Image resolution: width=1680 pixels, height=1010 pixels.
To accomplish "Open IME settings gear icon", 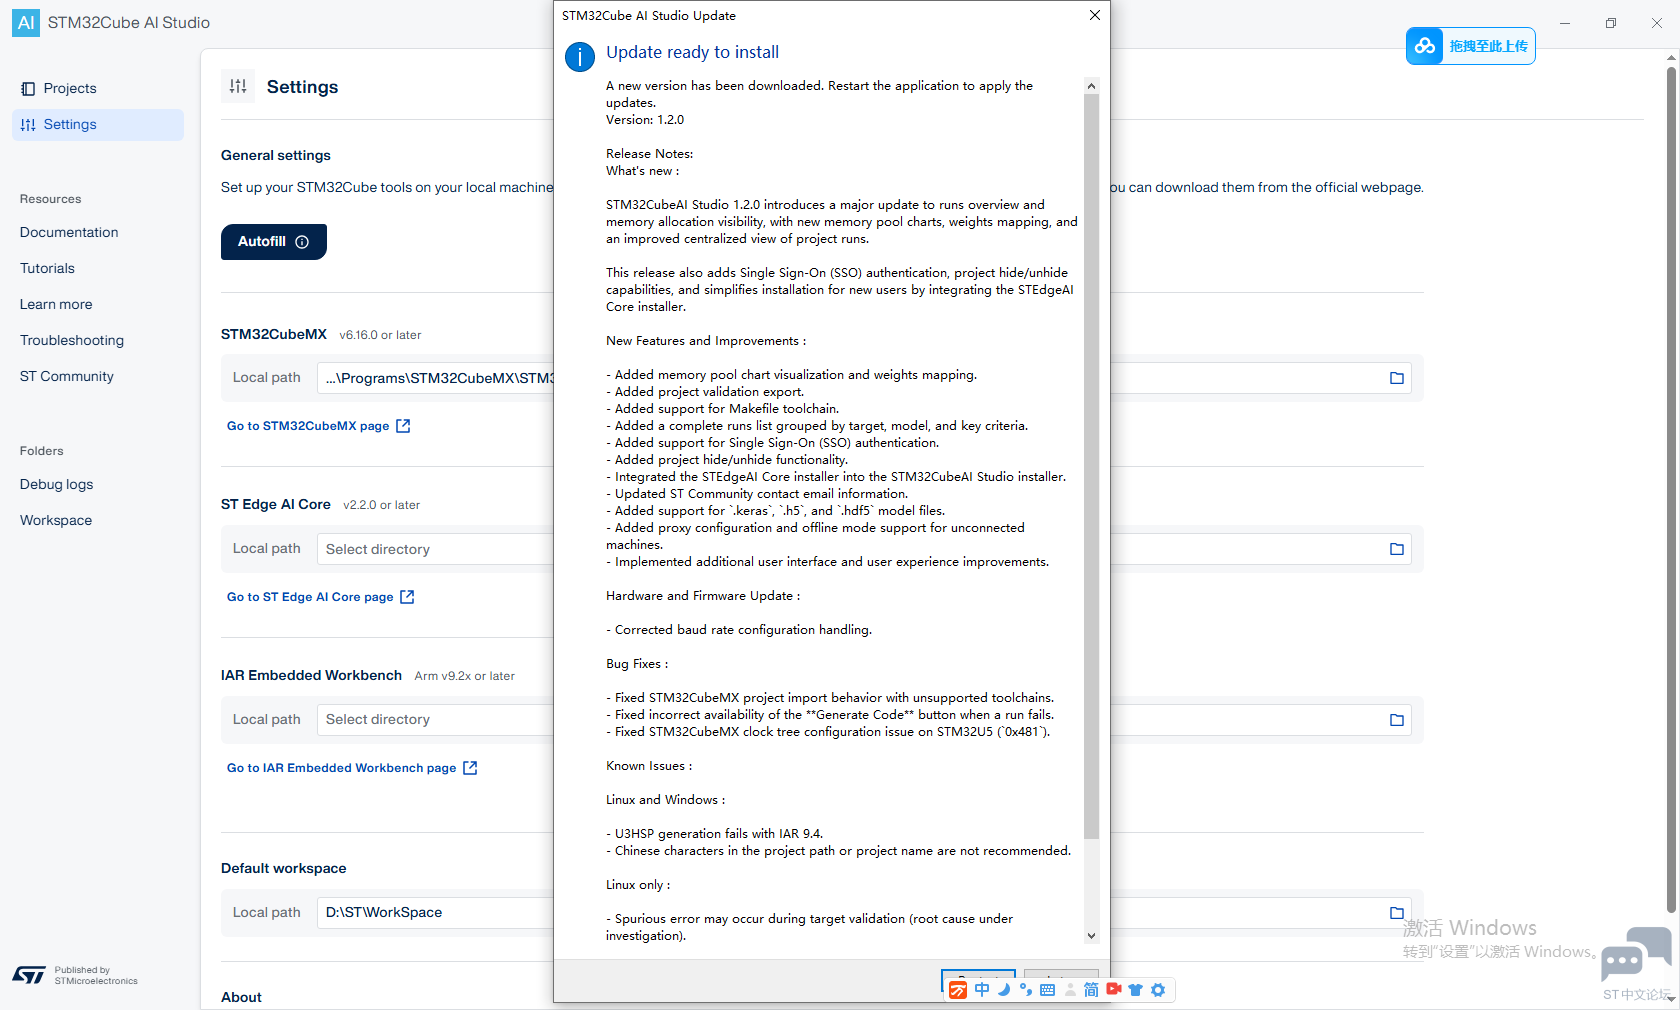I will click(x=1158, y=990).
